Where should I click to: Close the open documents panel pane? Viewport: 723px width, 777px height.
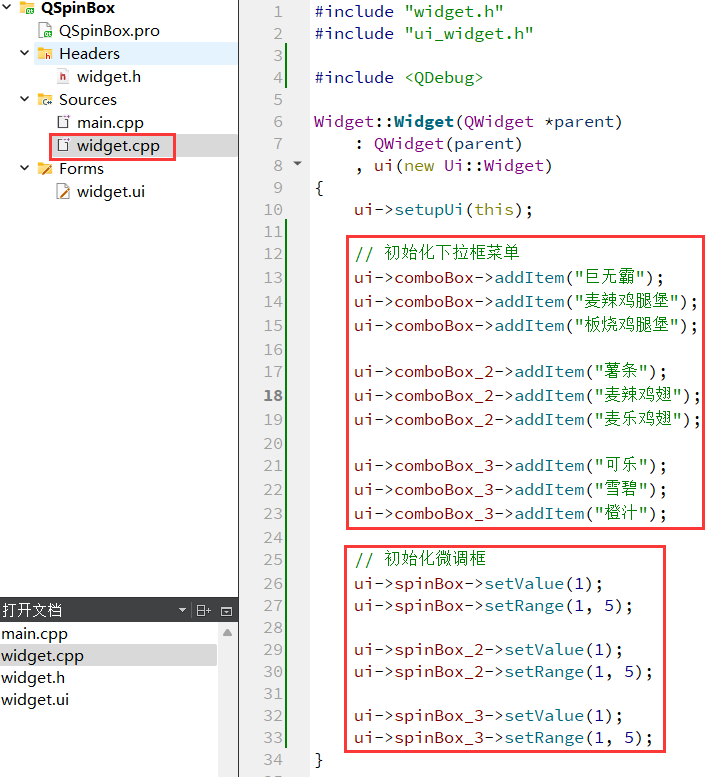[x=226, y=611]
